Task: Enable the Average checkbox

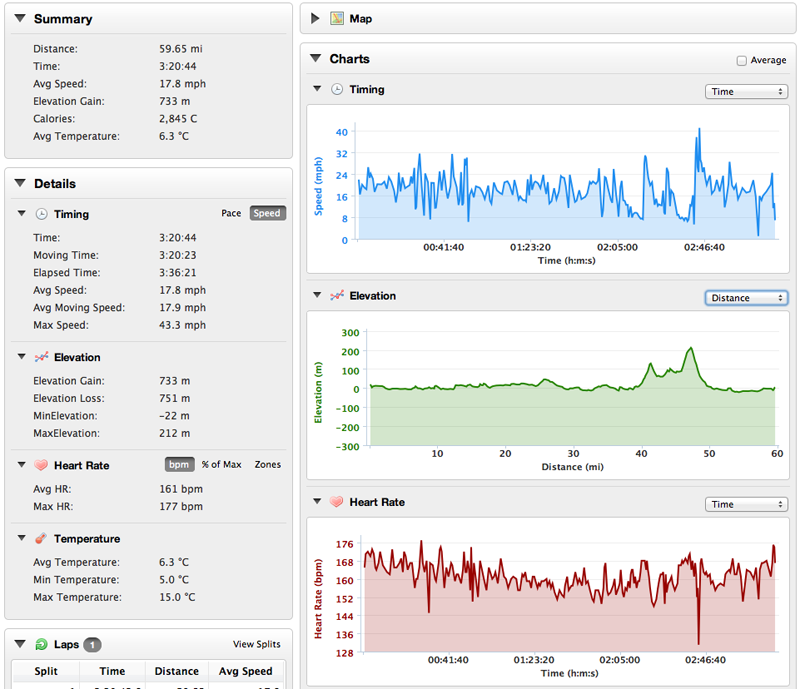Action: (741, 61)
